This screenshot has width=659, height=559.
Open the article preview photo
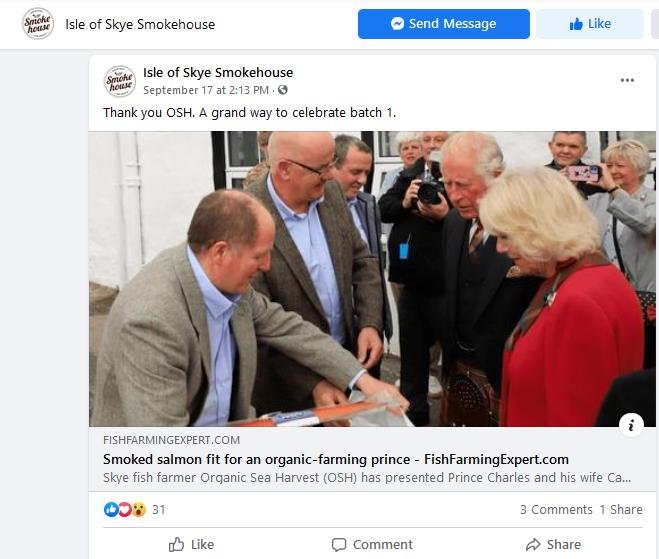click(x=372, y=279)
